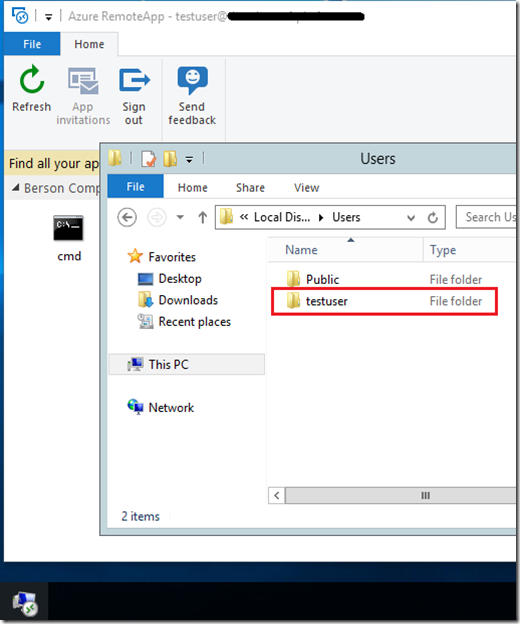Open the File menu in Users window

[135, 187]
